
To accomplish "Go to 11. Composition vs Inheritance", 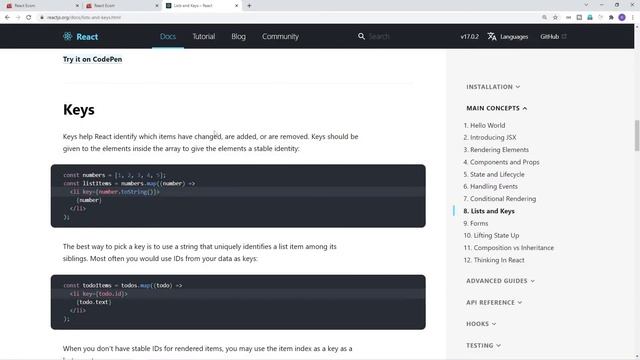I will (509, 248).
